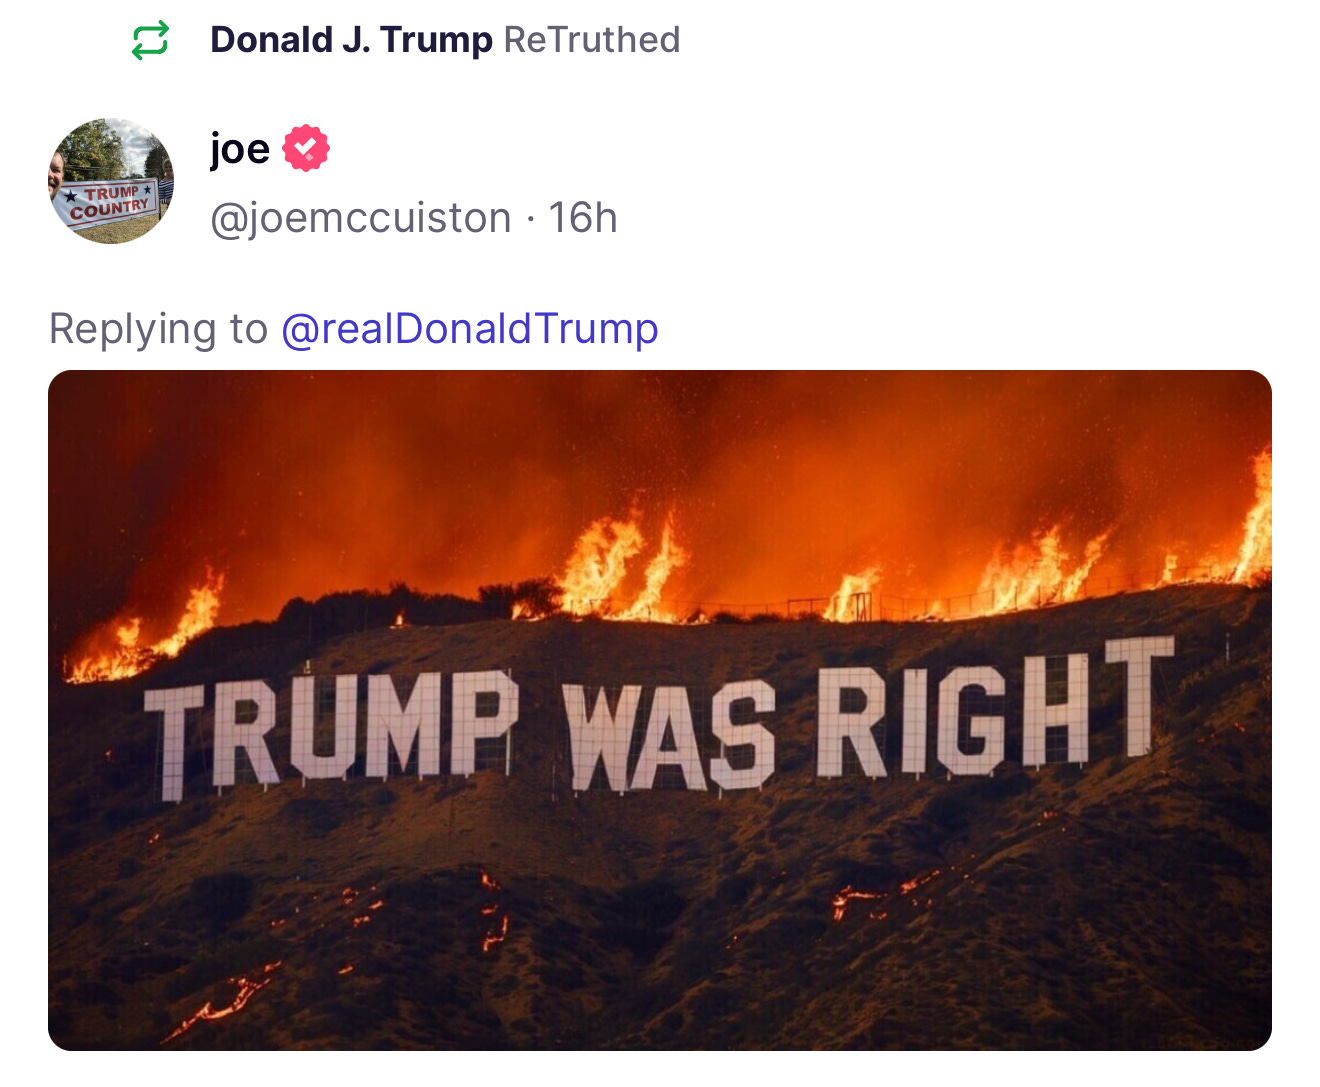Open the @realDonaldTrump mention link

(470, 328)
